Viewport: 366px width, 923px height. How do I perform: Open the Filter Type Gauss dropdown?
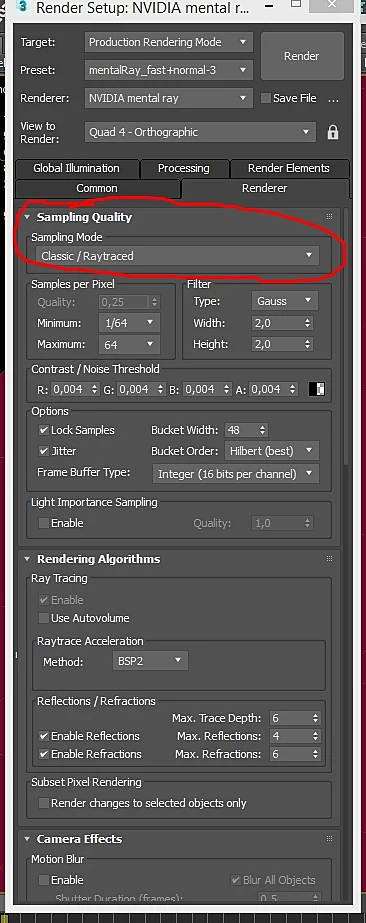coord(285,301)
